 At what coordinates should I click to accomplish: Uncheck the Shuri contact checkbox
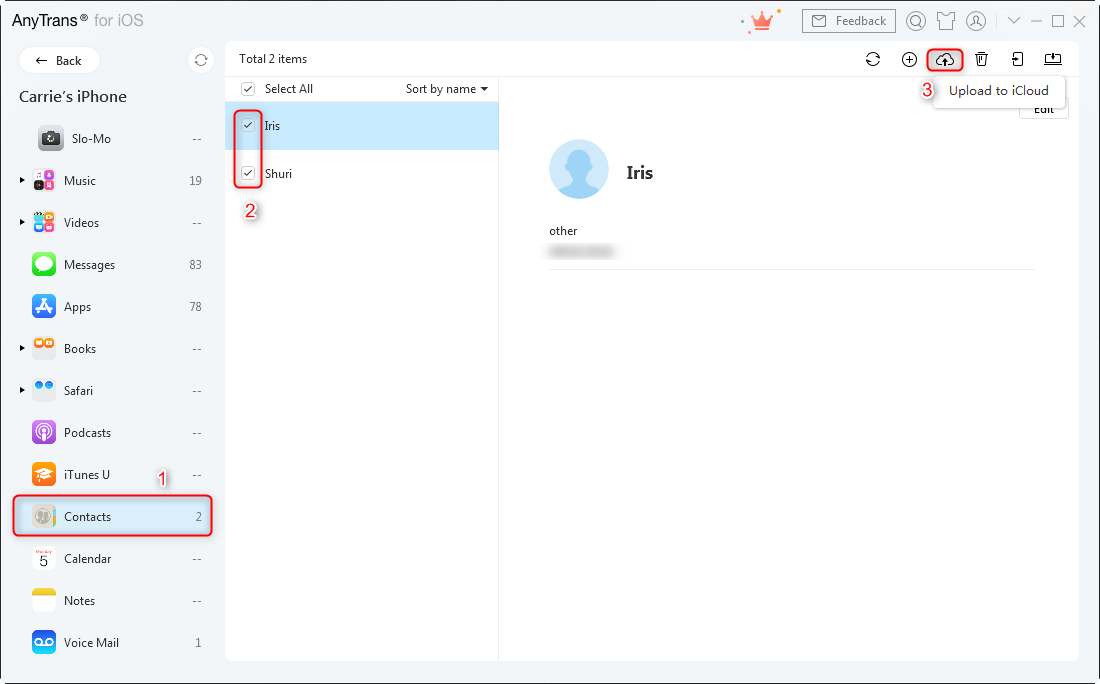pos(248,173)
